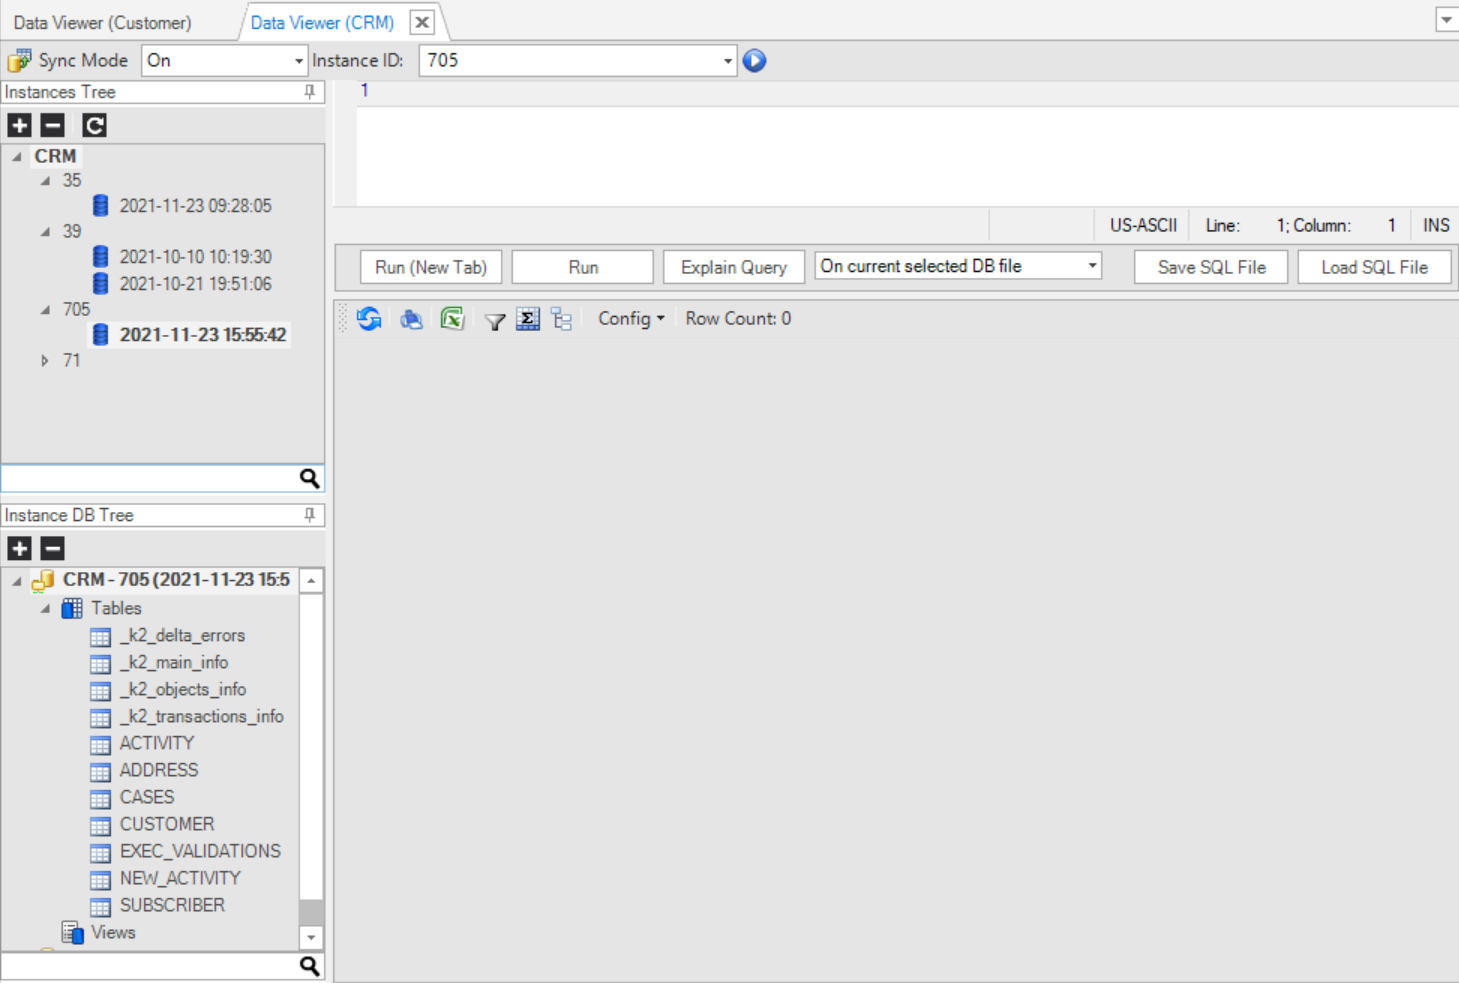Pin the Instance DB Tree panel
The width and height of the screenshot is (1459, 983).
click(x=310, y=515)
